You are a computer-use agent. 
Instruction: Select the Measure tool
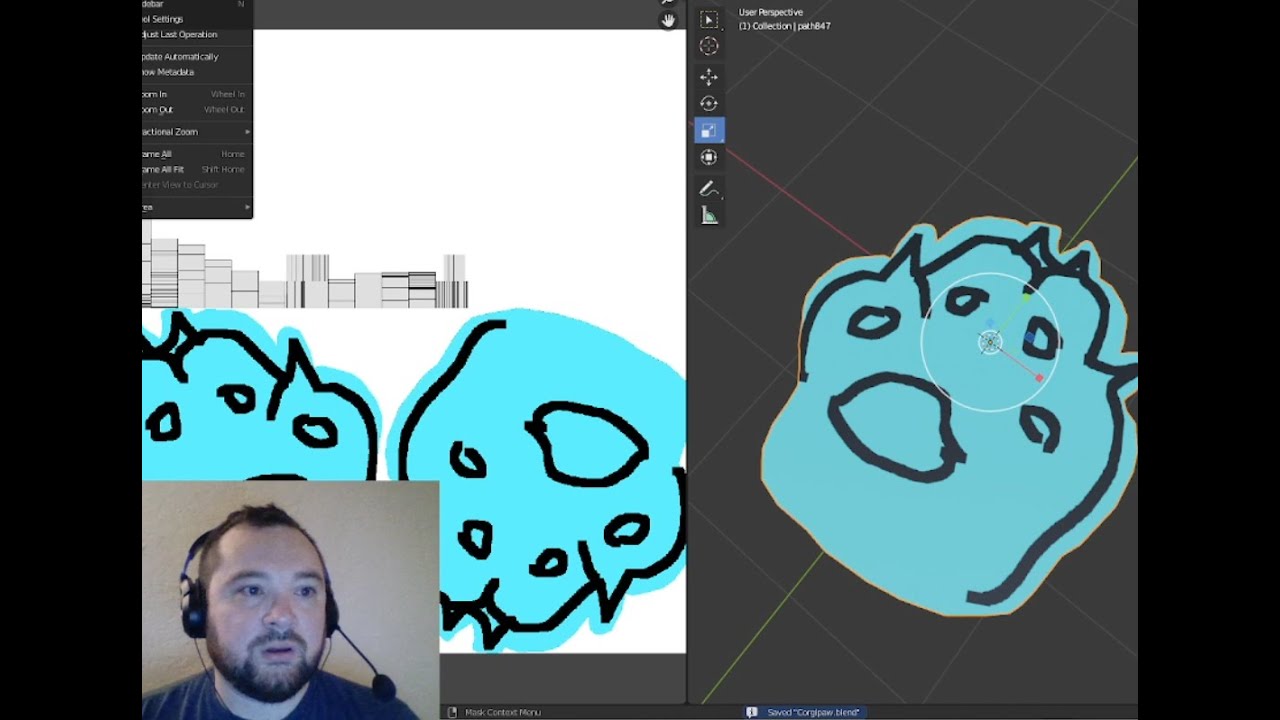pos(709,215)
